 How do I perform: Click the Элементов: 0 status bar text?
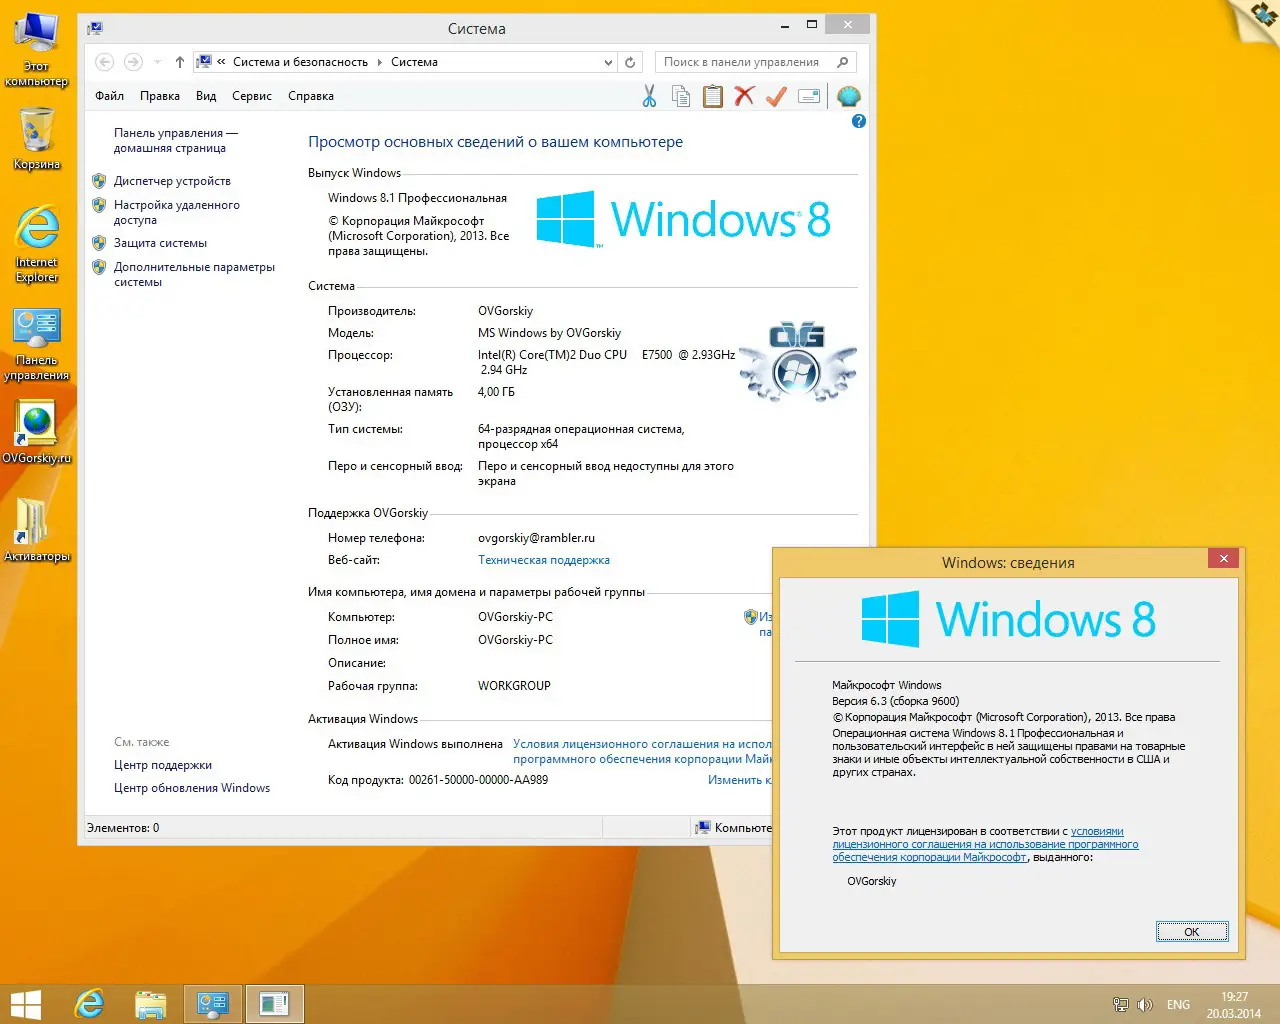click(123, 828)
